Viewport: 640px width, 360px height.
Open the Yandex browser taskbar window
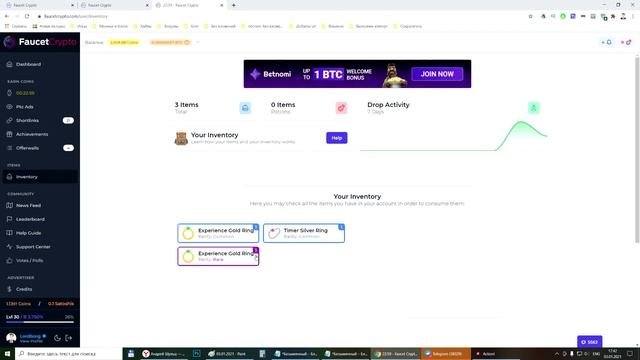click(164, 353)
